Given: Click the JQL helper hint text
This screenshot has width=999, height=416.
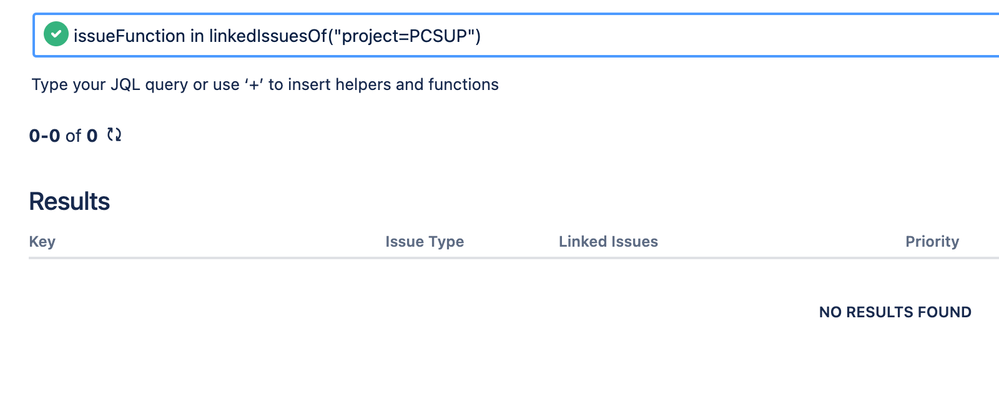Looking at the screenshot, I should point(265,84).
